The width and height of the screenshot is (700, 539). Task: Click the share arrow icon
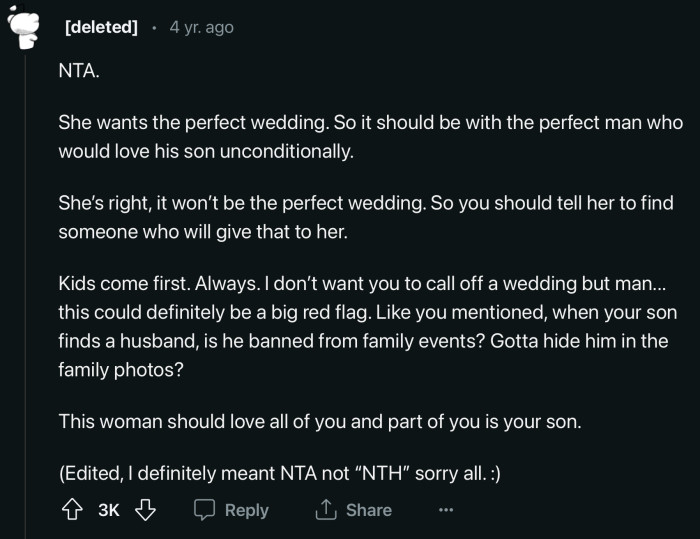(x=327, y=510)
